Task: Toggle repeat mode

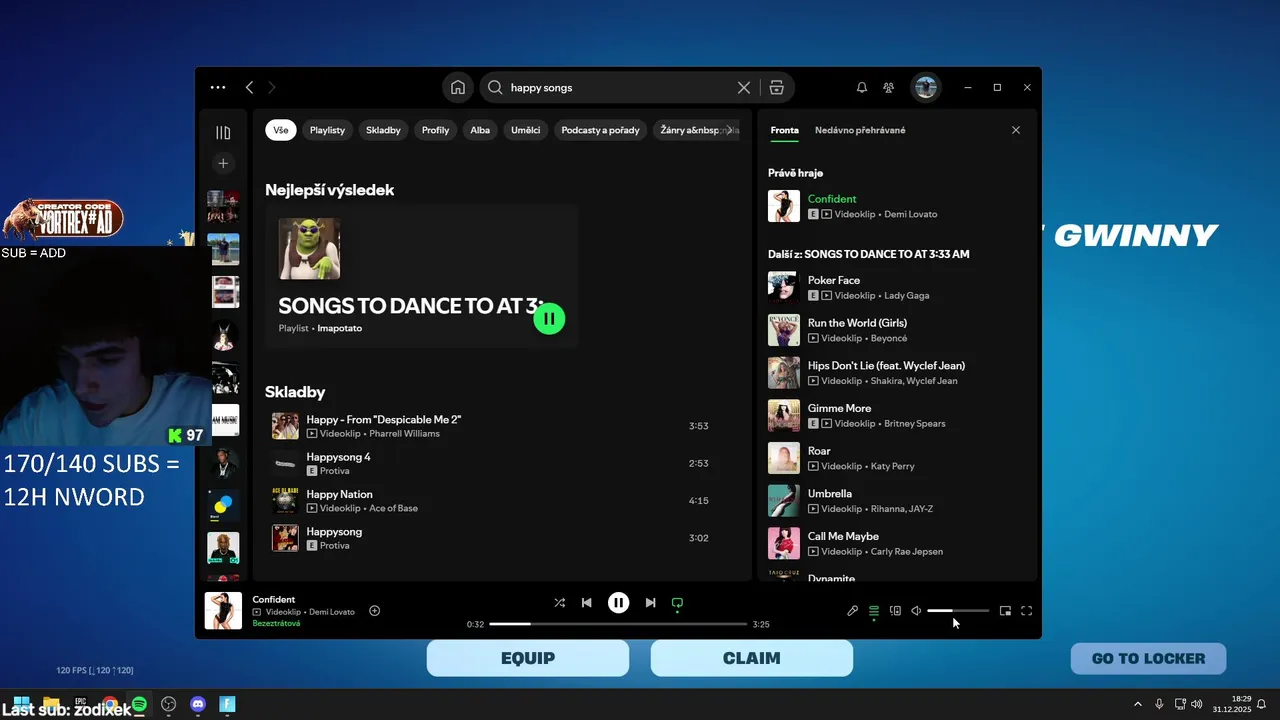Action: pyautogui.click(x=677, y=603)
